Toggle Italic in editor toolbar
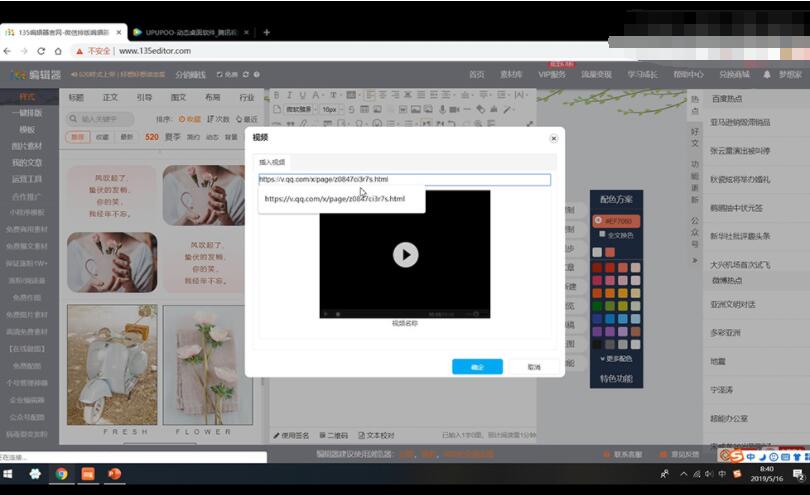 pyautogui.click(x=289, y=95)
